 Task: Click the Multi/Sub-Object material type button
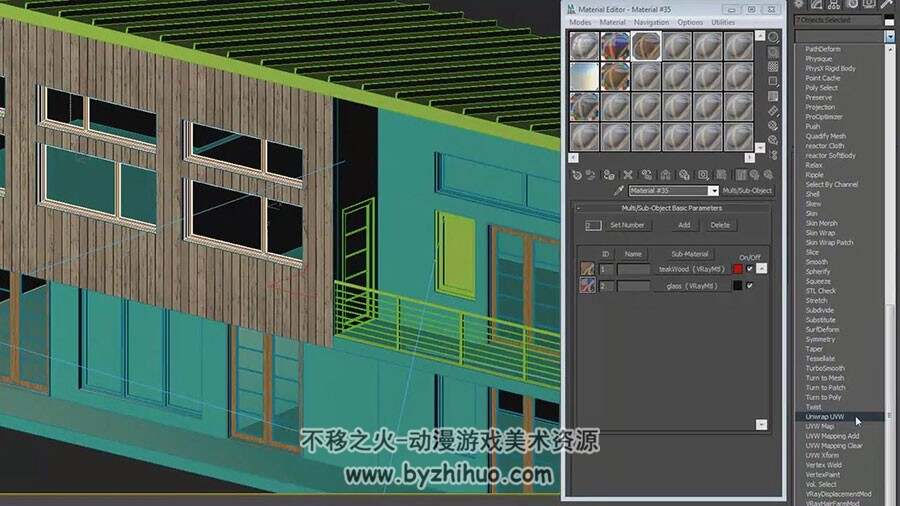click(x=747, y=190)
